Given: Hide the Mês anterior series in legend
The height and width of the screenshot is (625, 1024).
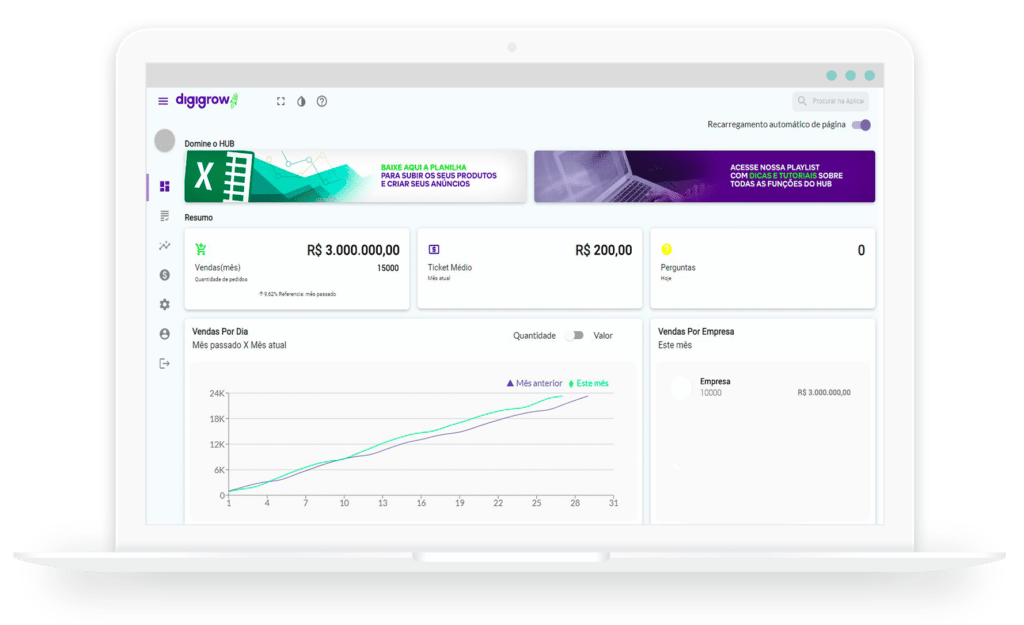Looking at the screenshot, I should pos(535,383).
